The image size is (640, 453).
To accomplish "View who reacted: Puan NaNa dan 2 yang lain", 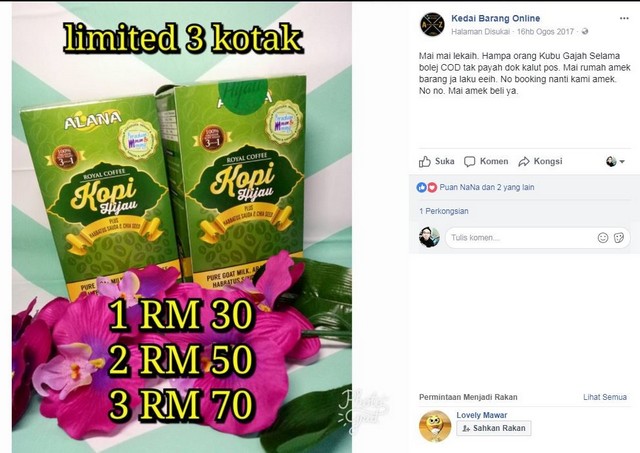I will [487, 187].
